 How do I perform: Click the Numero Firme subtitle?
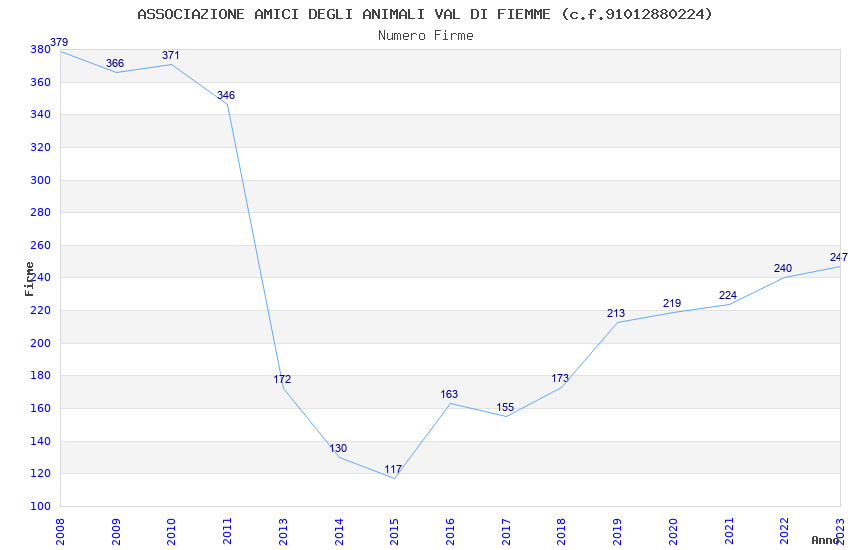click(426, 36)
